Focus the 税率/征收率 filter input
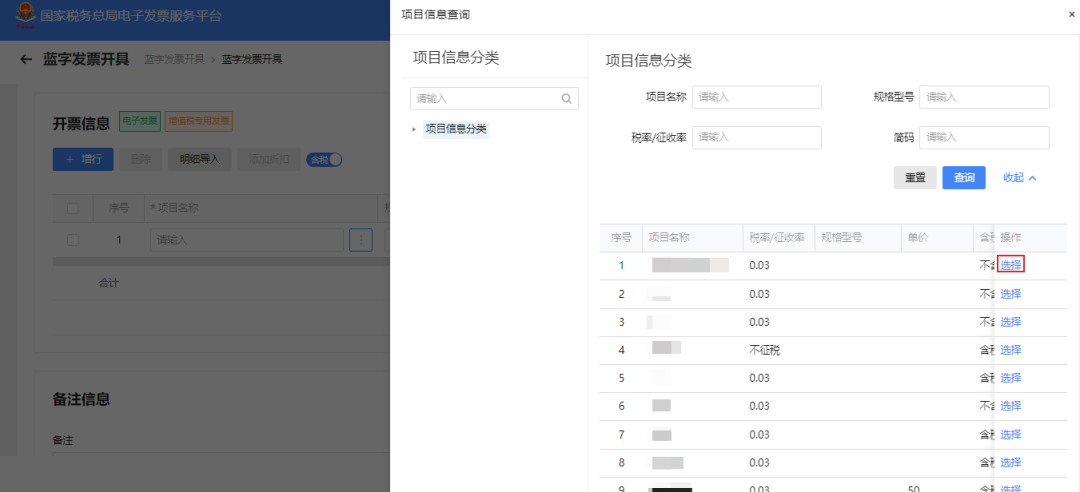This screenshot has height=492, width=1080. (757, 137)
